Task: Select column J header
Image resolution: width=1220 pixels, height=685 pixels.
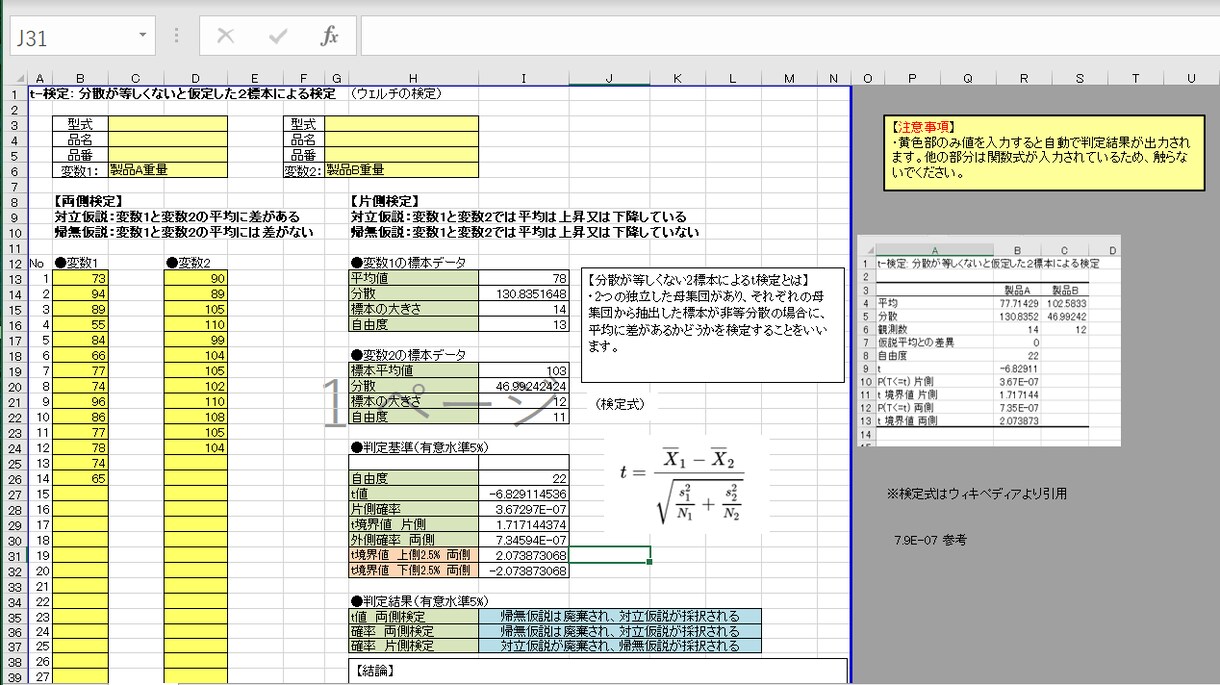Action: (x=610, y=78)
